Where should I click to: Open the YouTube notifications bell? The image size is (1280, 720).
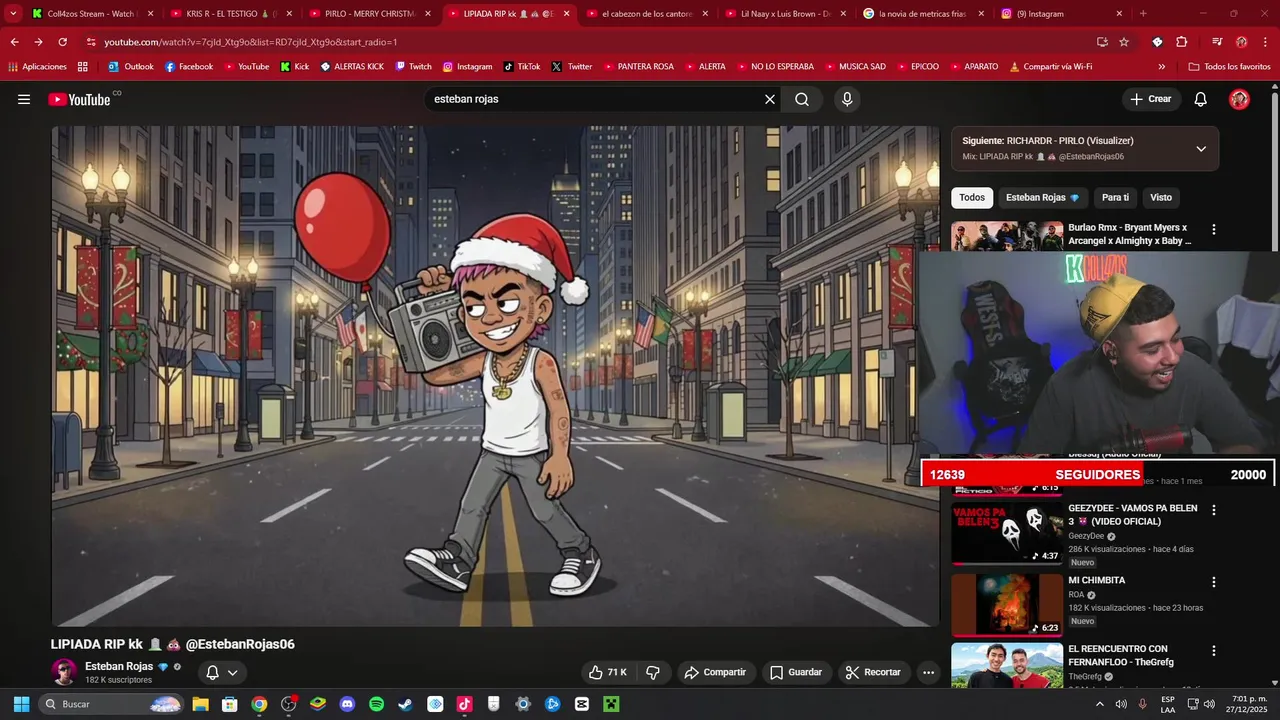1201,99
